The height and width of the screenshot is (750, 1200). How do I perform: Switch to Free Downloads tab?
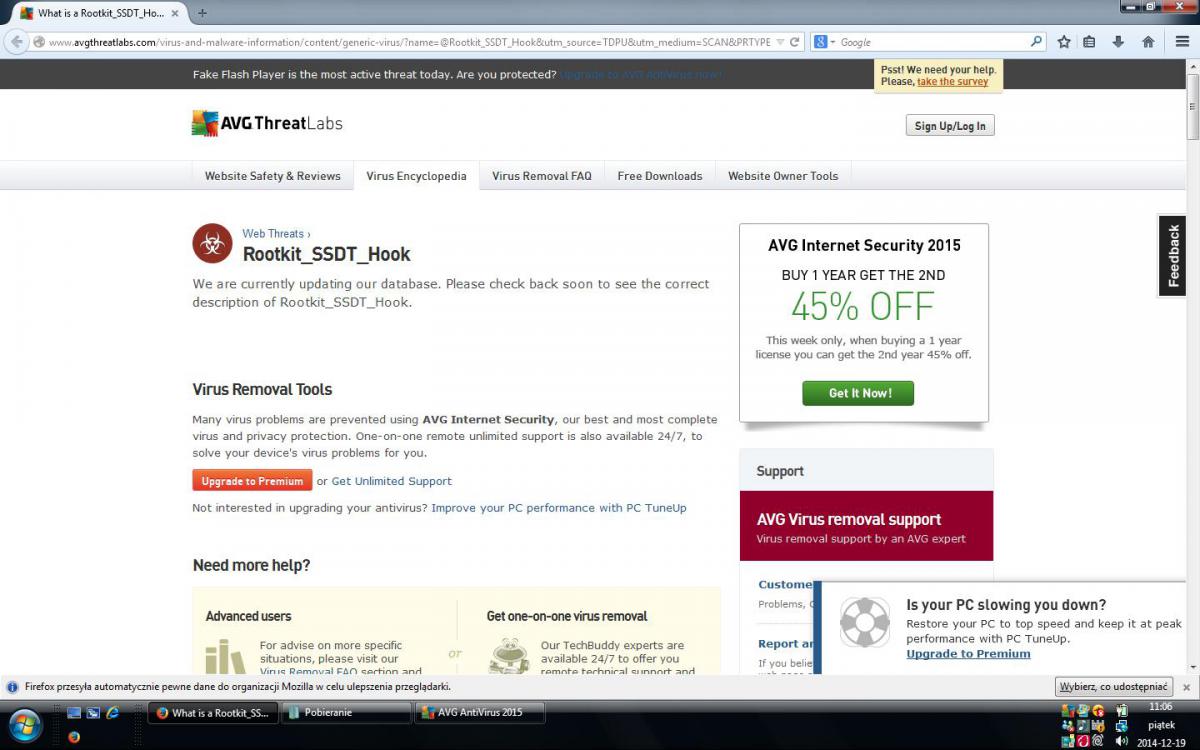[x=660, y=176]
